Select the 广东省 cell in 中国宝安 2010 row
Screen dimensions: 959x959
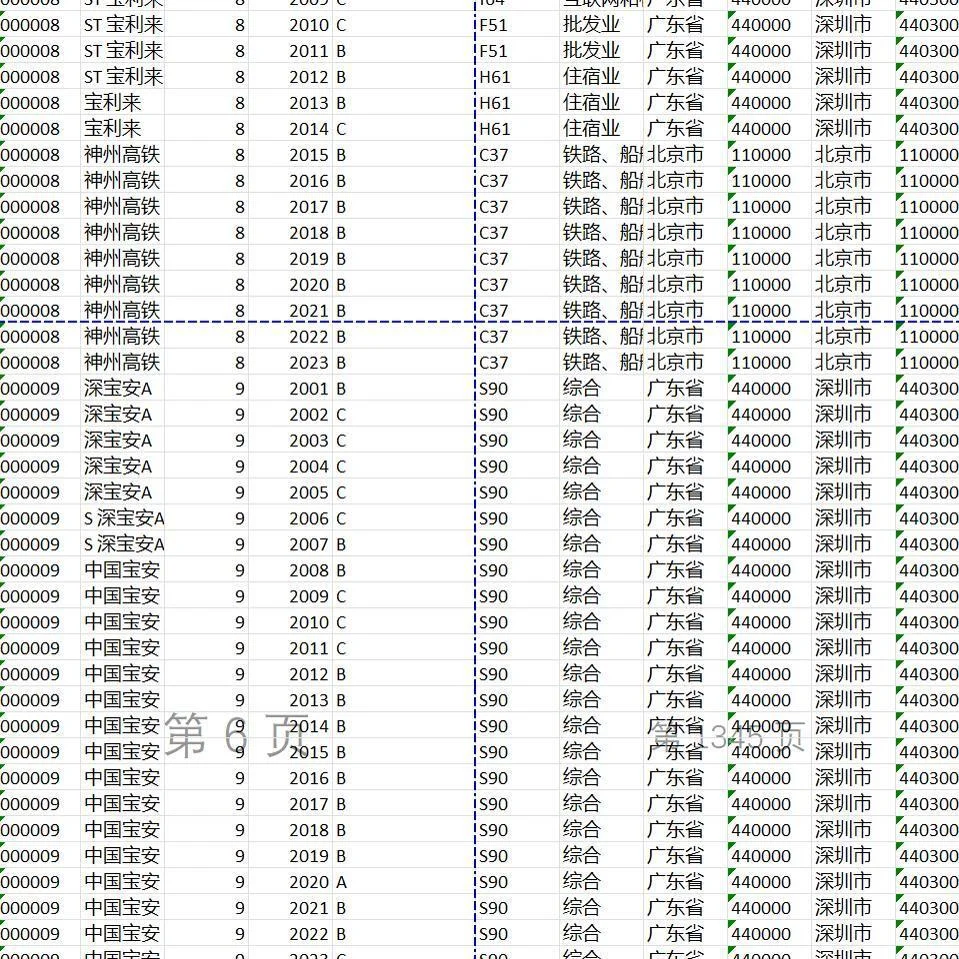tap(686, 623)
